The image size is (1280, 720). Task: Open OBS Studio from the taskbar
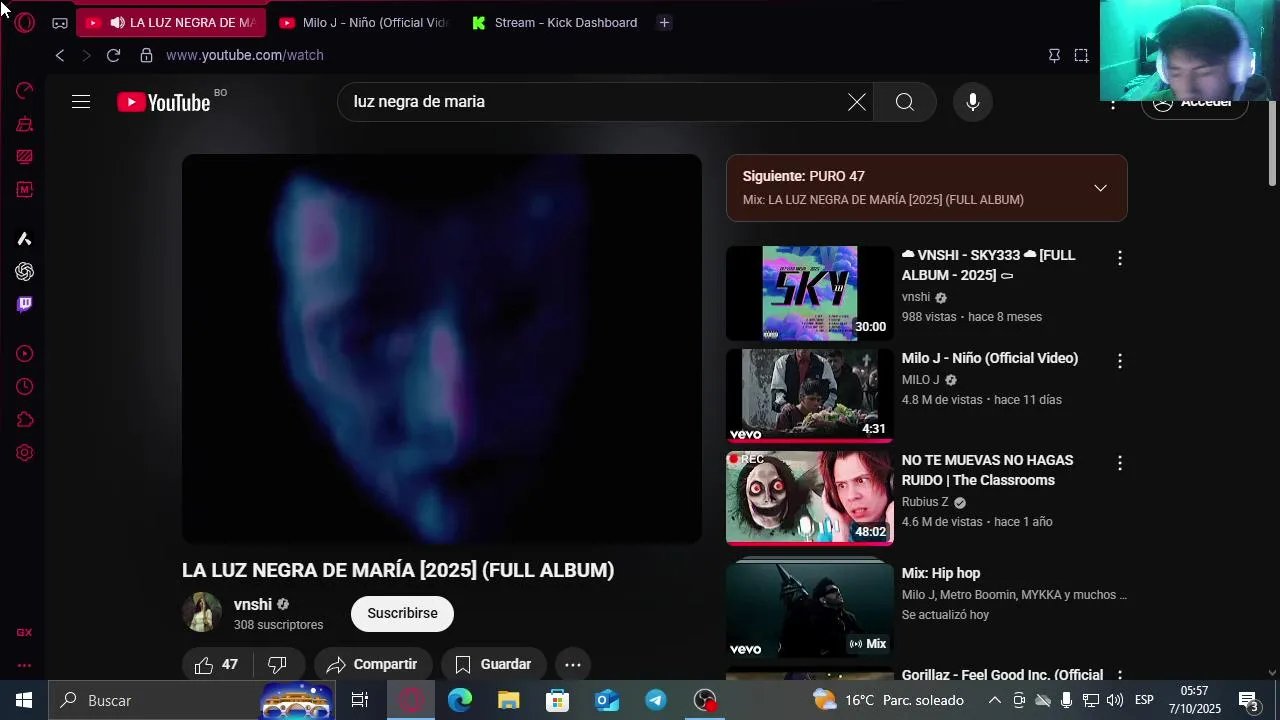(706, 700)
